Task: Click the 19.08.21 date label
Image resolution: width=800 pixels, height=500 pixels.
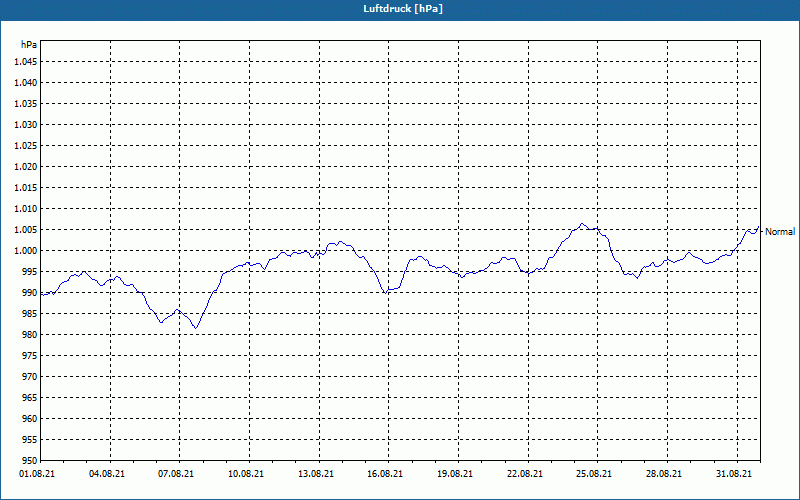Action: tap(455, 474)
